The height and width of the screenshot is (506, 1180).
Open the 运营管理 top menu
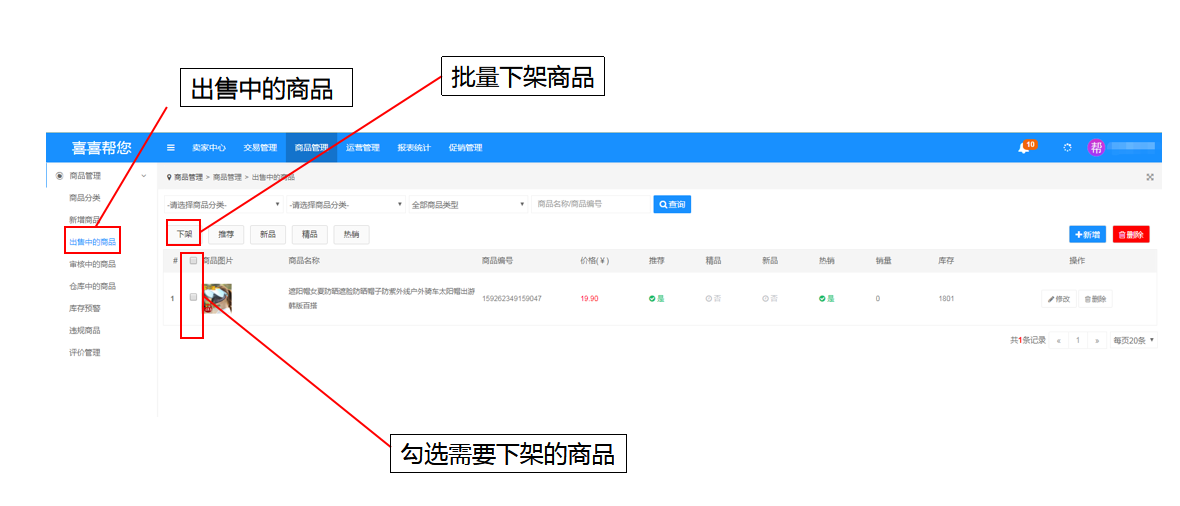[x=363, y=148]
